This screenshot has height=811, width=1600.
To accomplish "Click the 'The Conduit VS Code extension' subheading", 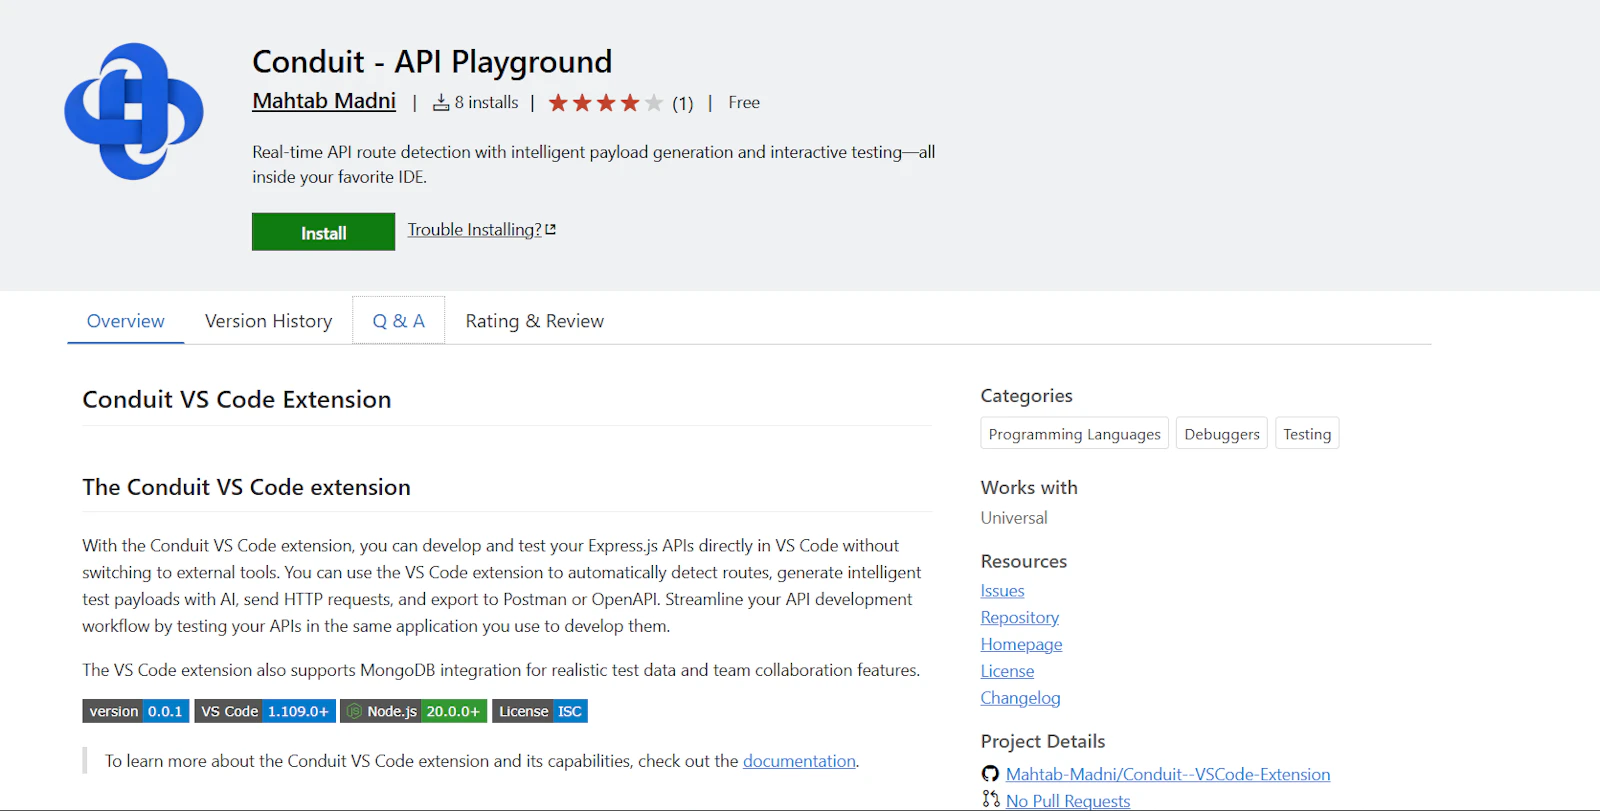I will pos(246,487).
